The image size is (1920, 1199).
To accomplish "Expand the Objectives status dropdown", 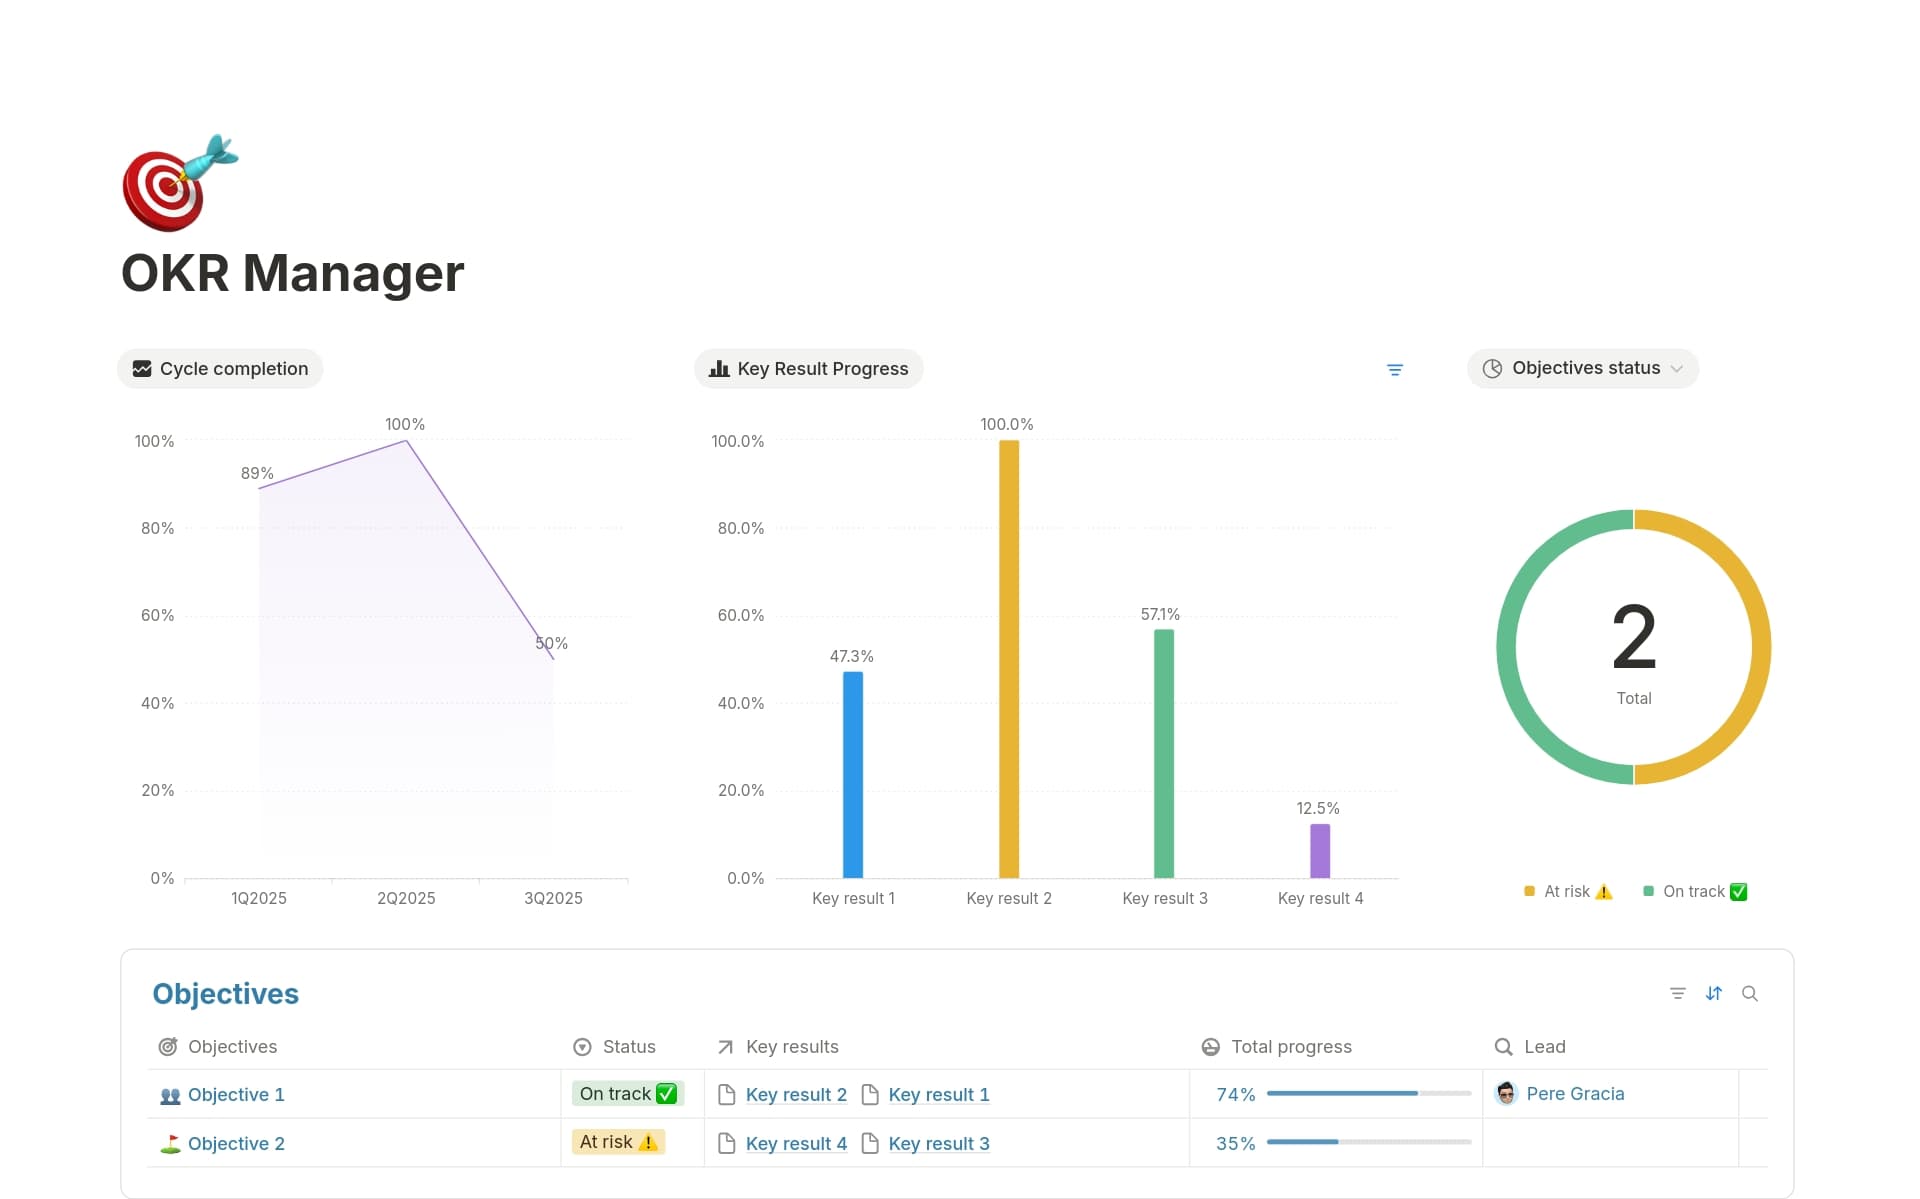I will pyautogui.click(x=1675, y=368).
